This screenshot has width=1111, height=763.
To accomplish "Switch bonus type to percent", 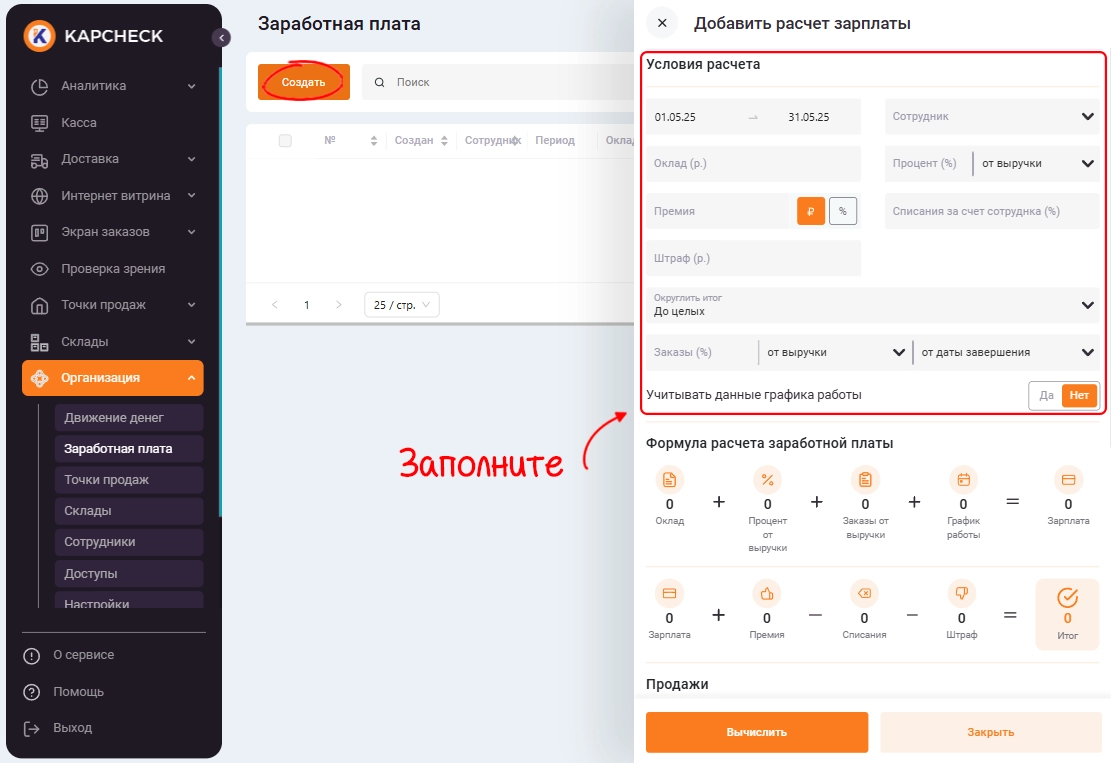I will (x=842, y=211).
